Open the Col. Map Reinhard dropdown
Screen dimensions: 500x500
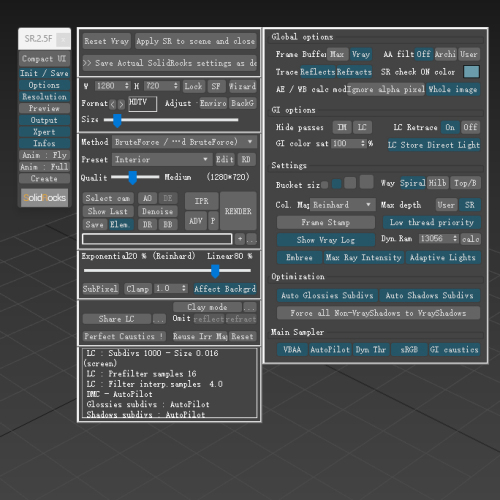(x=342, y=205)
